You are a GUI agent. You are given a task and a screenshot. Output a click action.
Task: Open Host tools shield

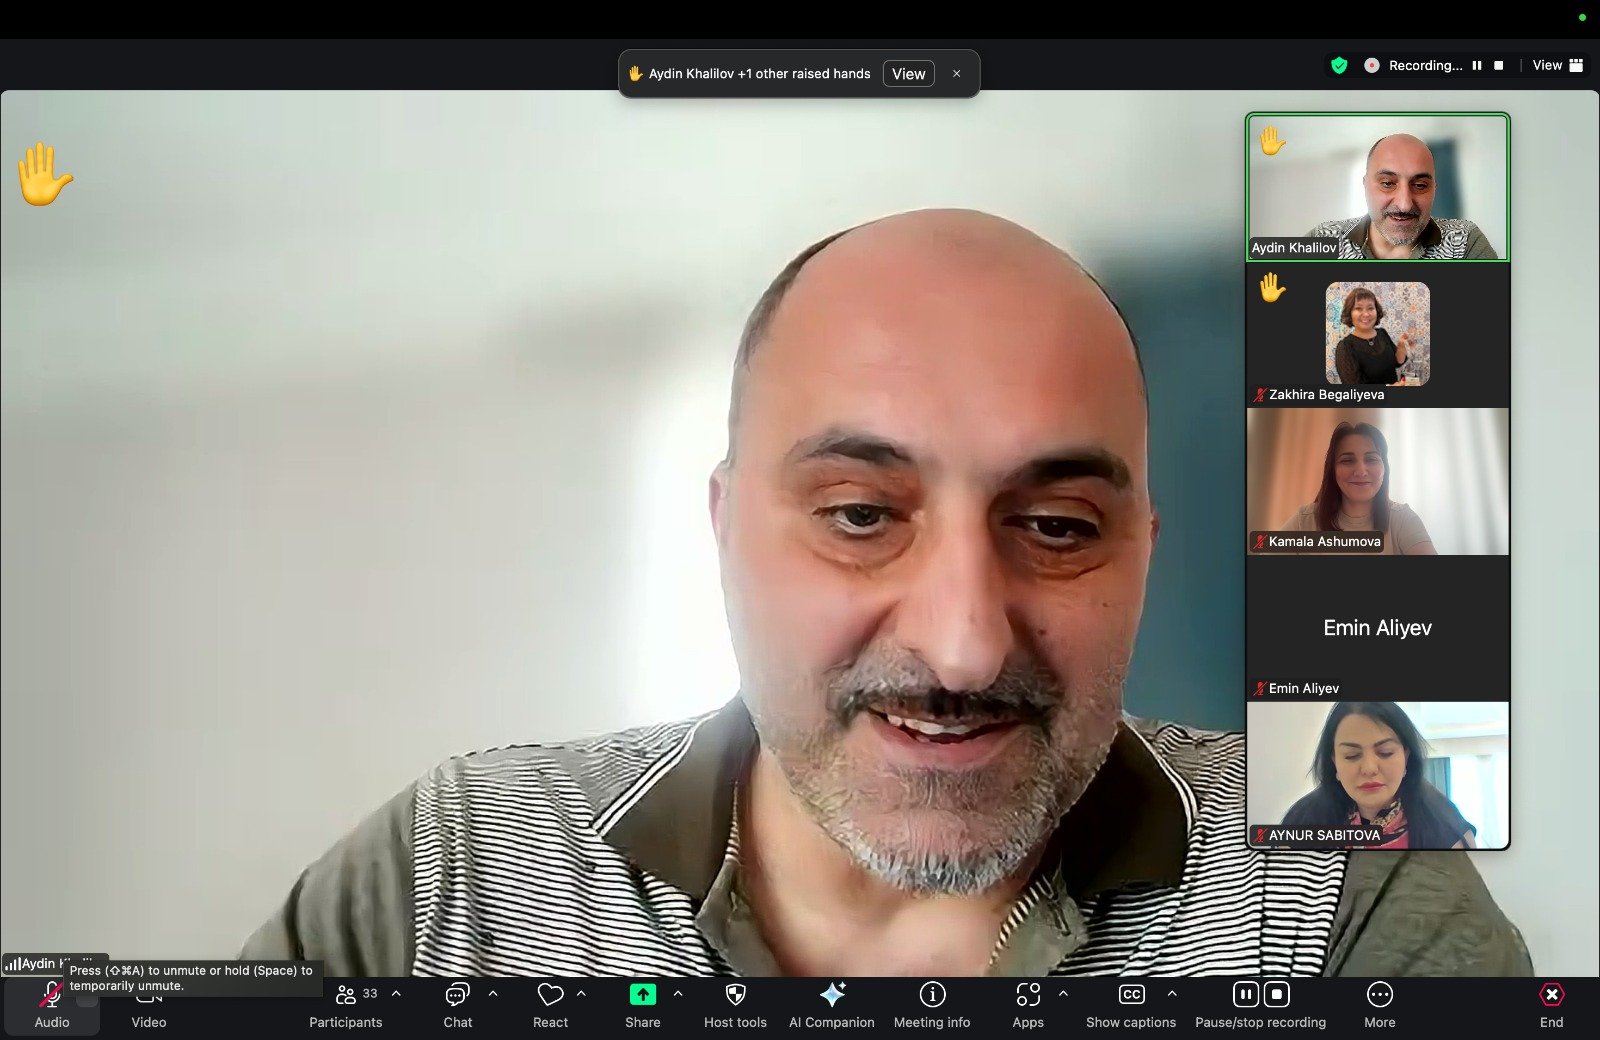pyautogui.click(x=735, y=1005)
